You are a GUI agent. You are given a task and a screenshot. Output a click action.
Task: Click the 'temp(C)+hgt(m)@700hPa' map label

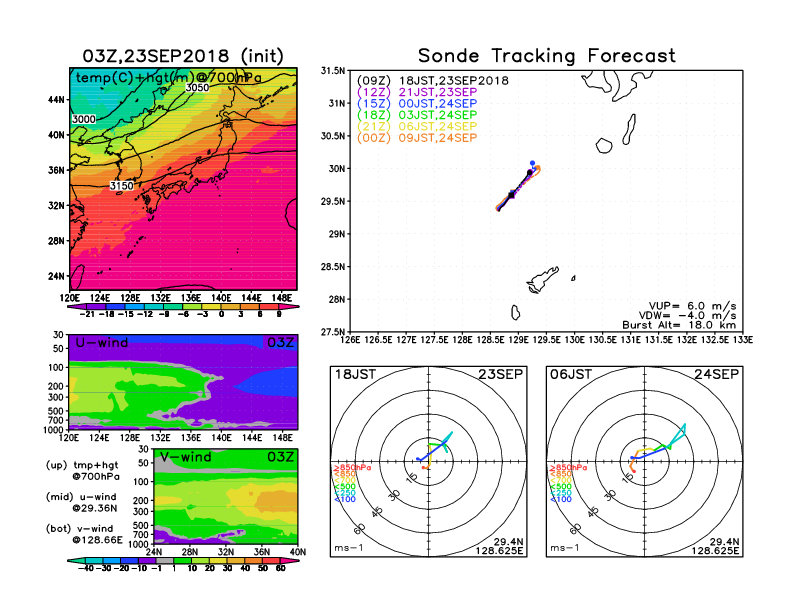(168, 78)
